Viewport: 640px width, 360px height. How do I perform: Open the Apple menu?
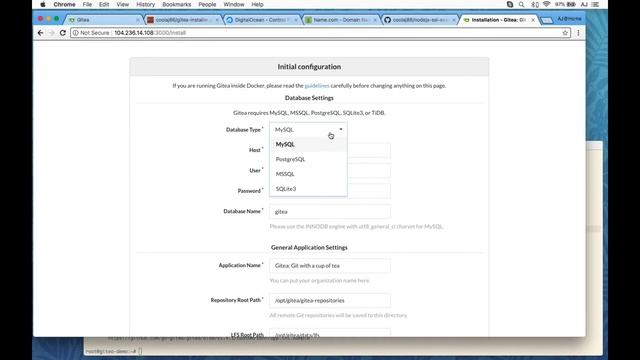click(43, 4)
